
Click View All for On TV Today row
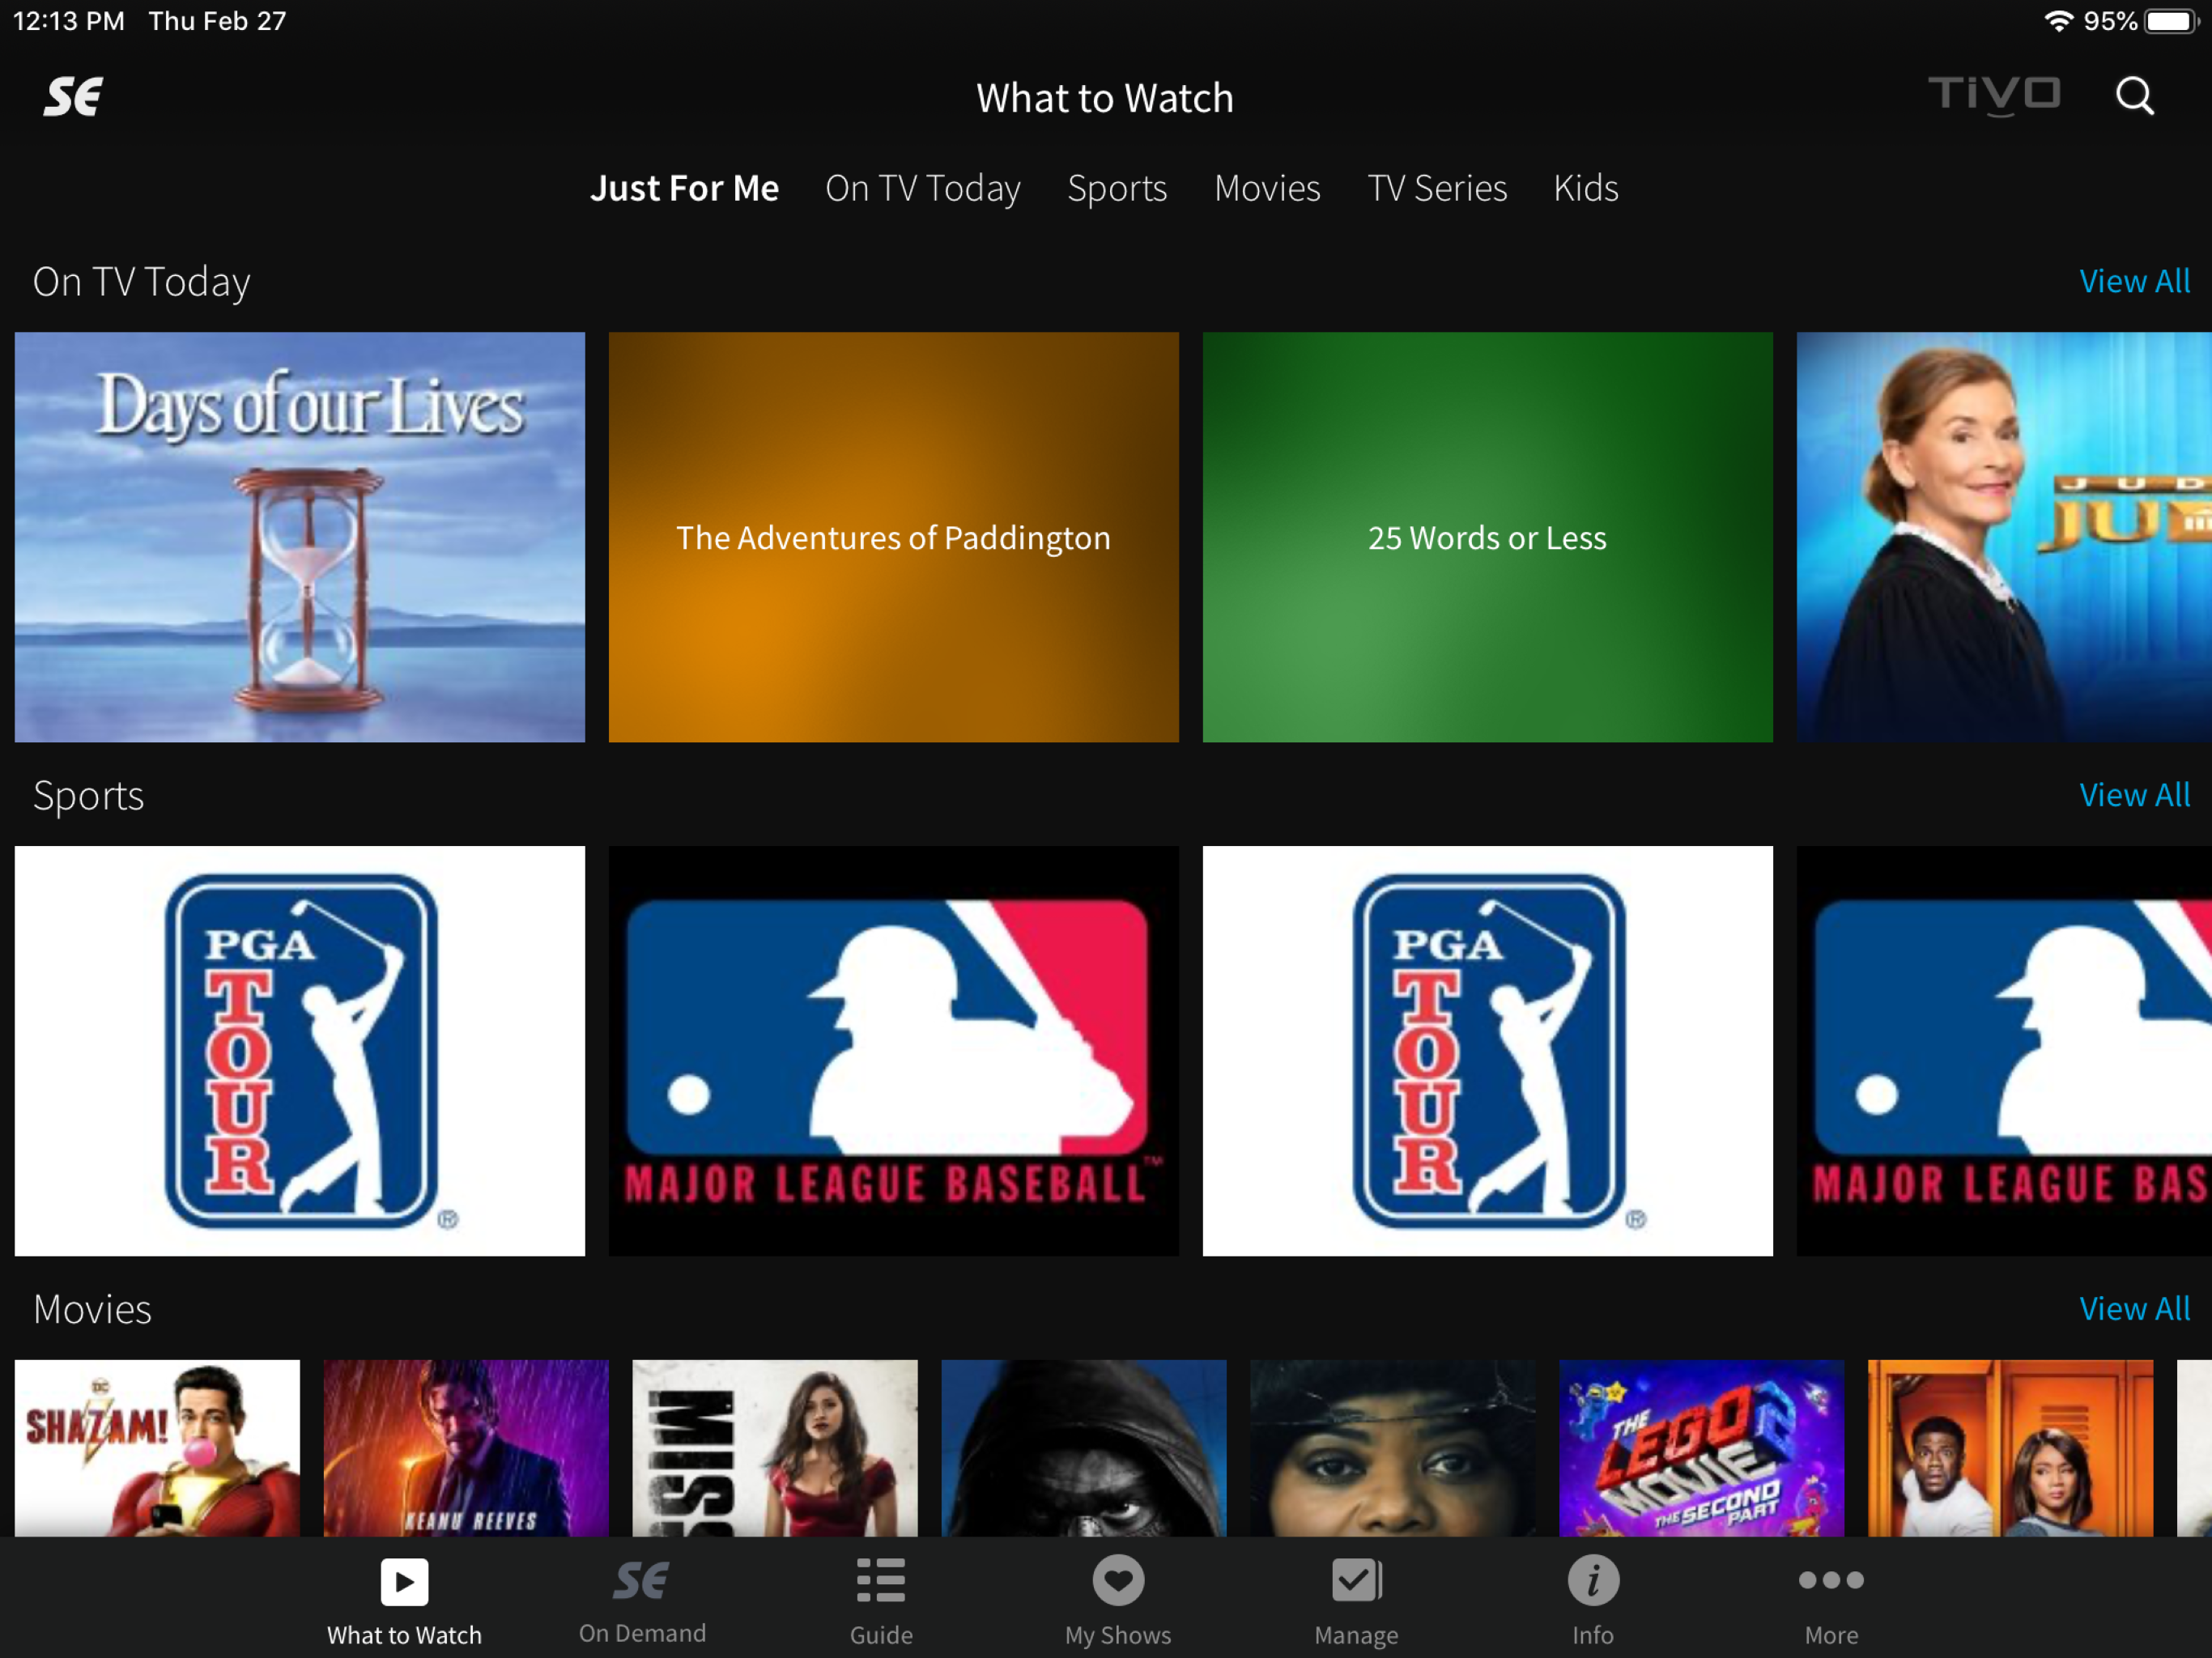[x=2135, y=281]
